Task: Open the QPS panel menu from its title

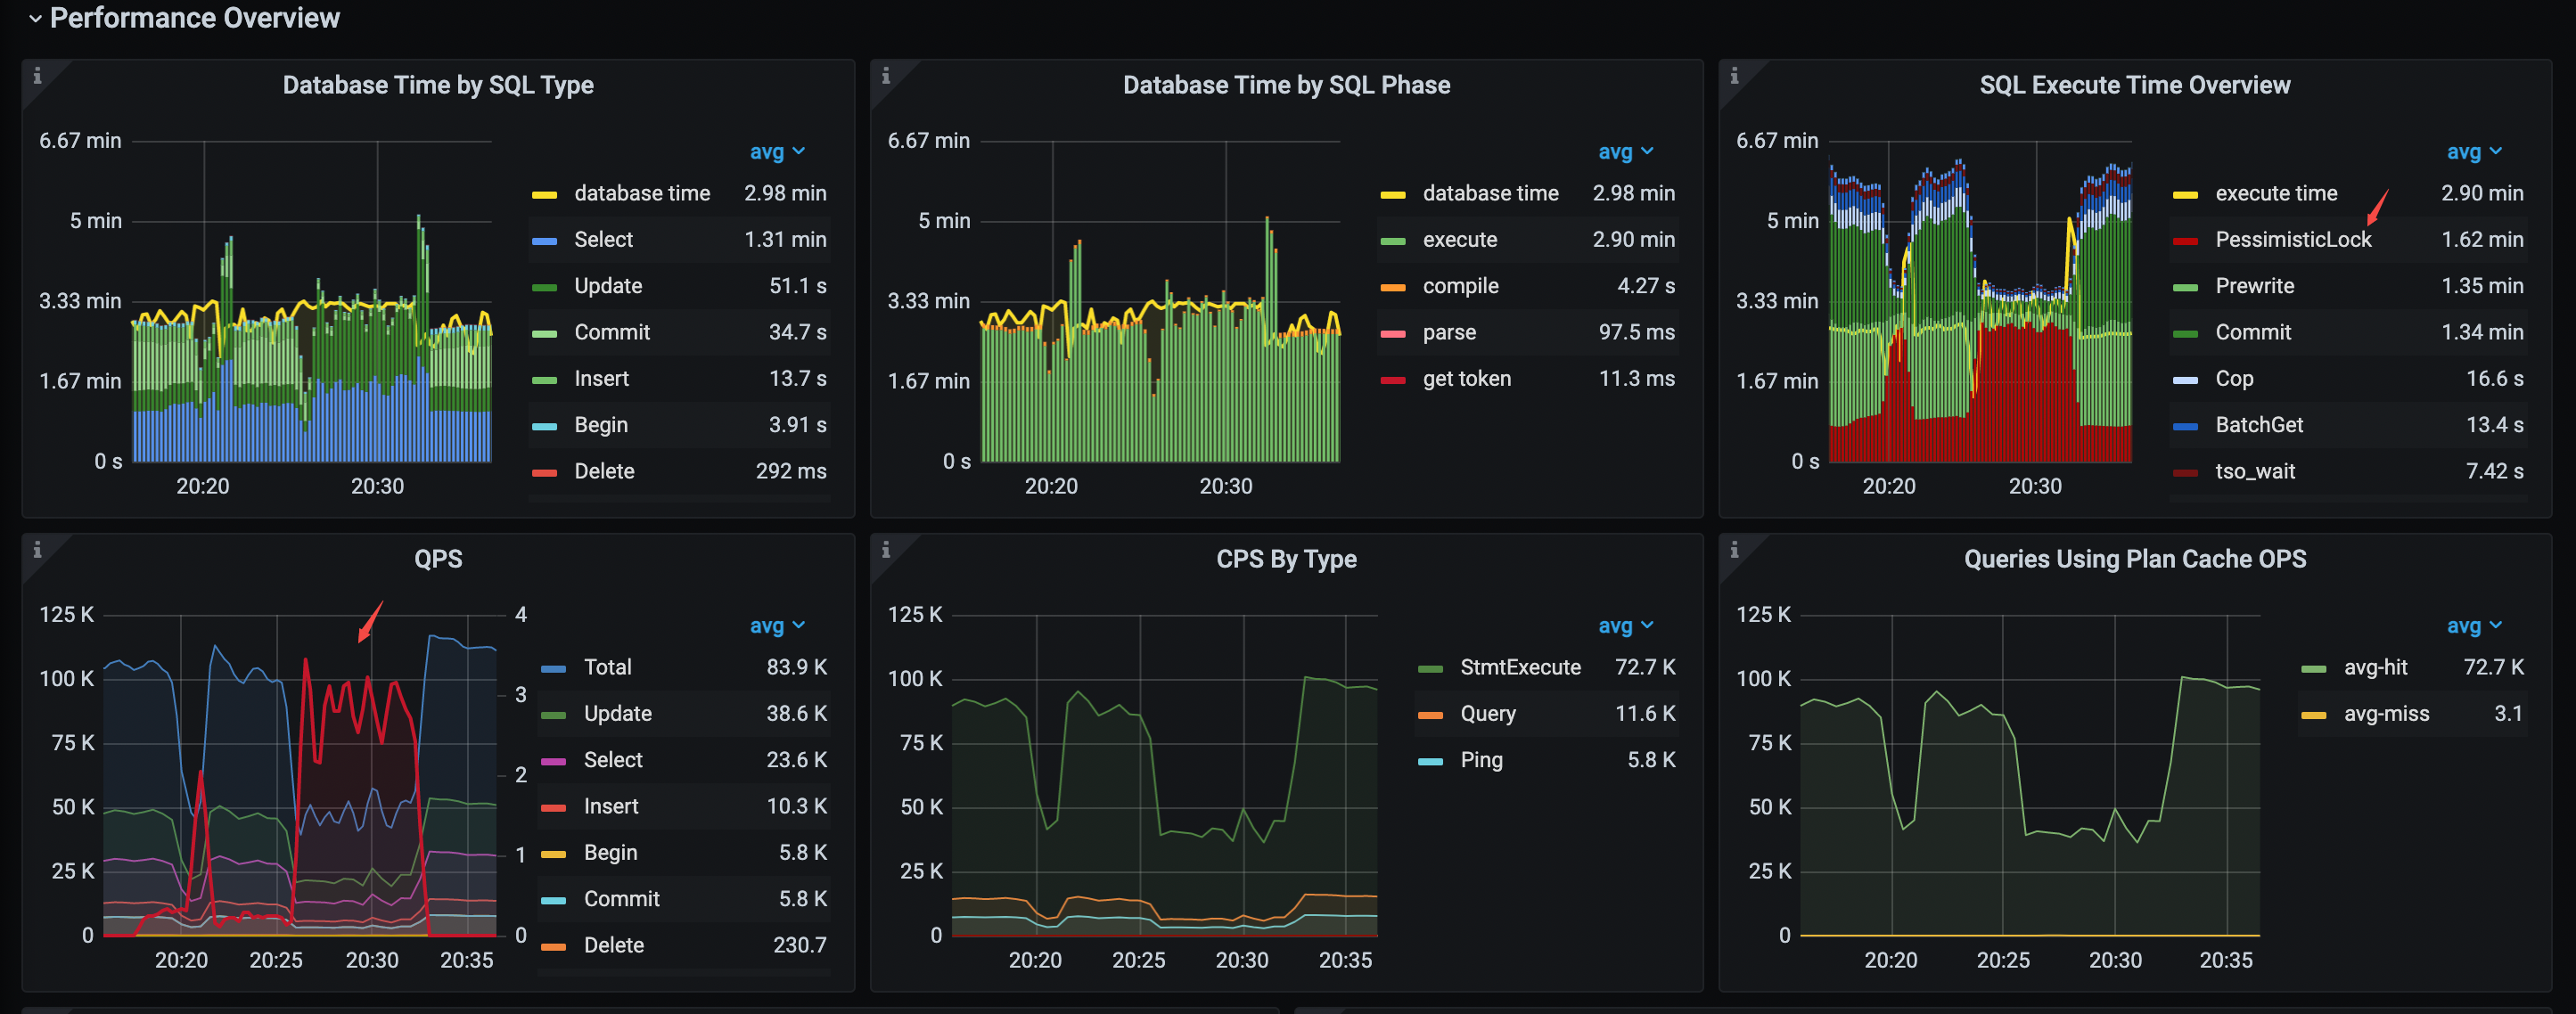Action: [437, 558]
